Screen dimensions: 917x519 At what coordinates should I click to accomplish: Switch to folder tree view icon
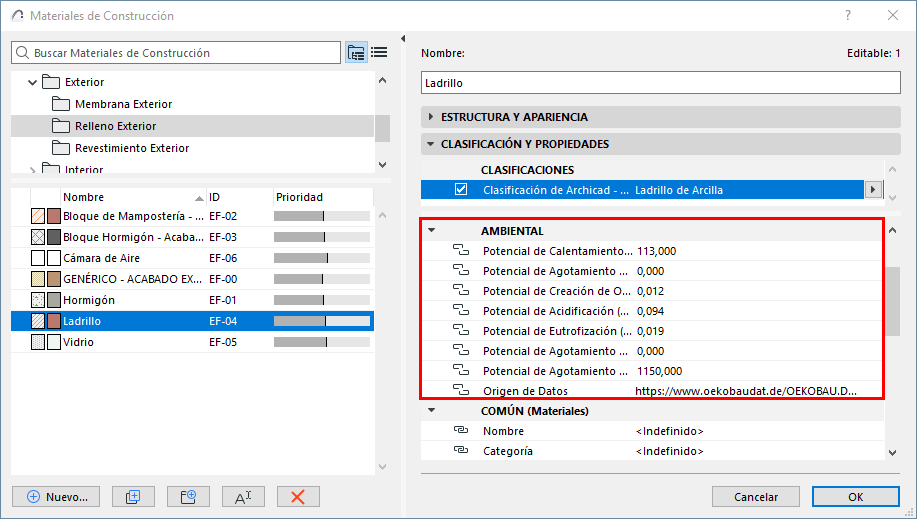pos(356,53)
